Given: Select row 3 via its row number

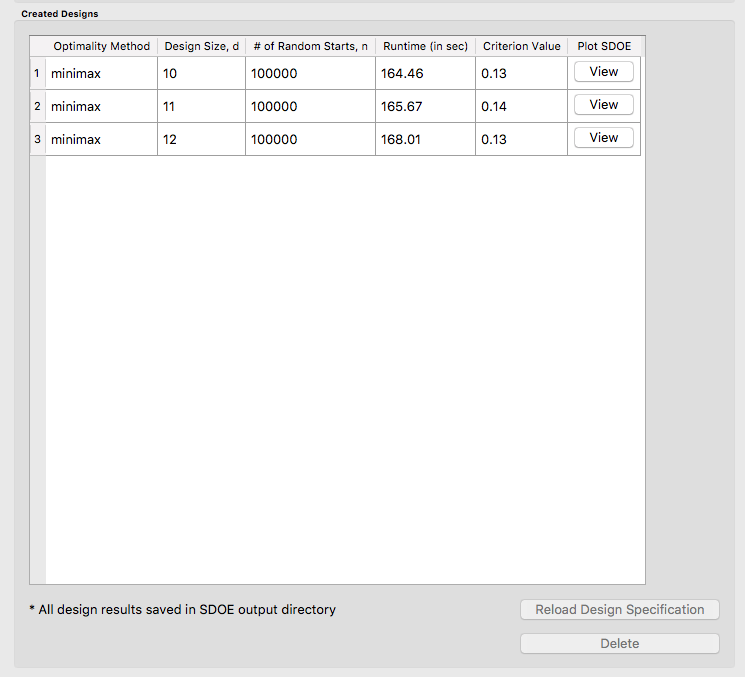Looking at the screenshot, I should click(x=37, y=139).
